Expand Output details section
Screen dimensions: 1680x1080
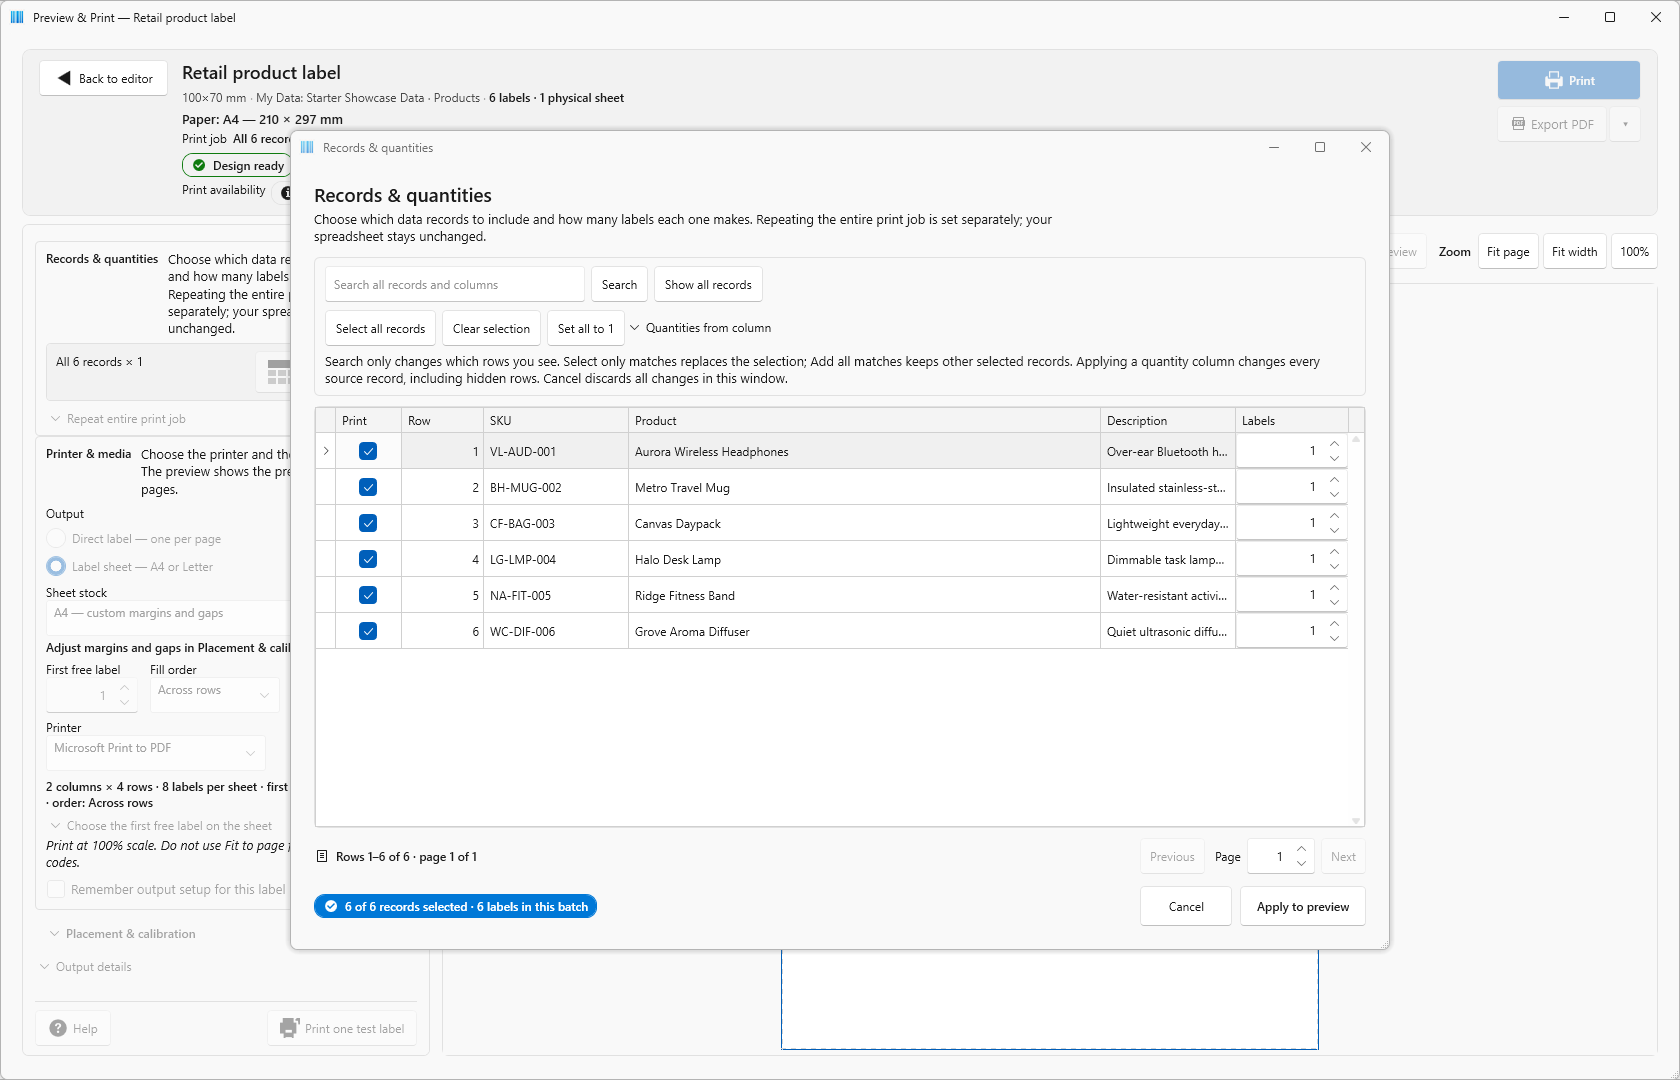click(x=86, y=966)
